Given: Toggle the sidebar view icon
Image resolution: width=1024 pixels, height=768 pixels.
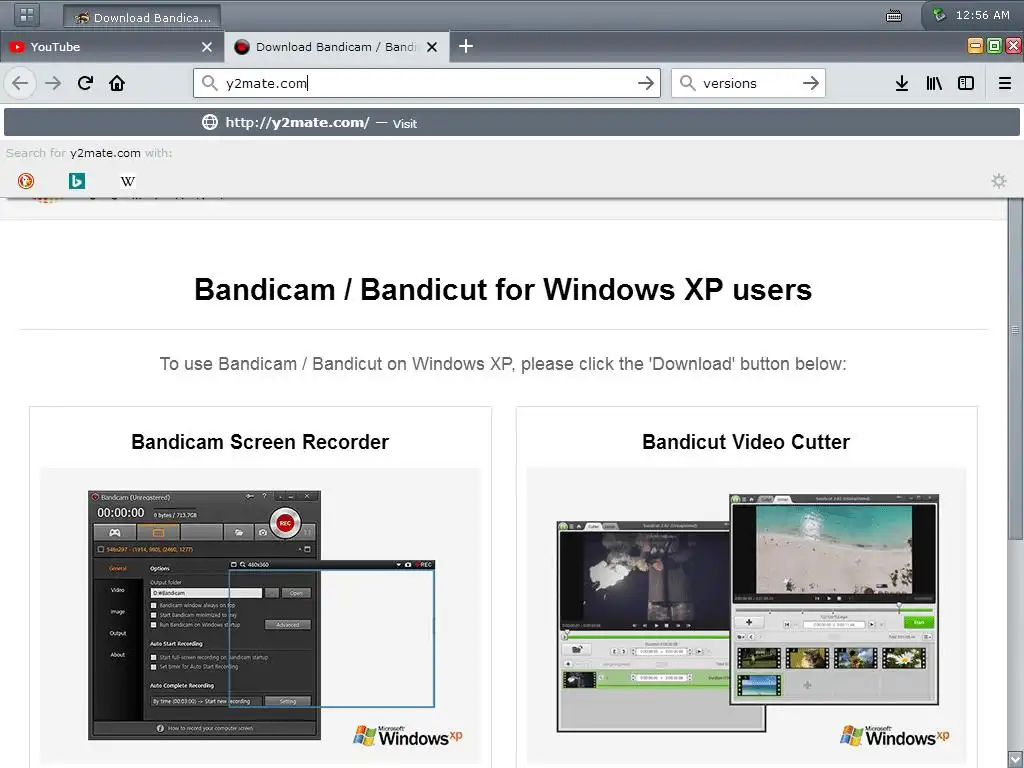Looking at the screenshot, I should pyautogui.click(x=966, y=83).
